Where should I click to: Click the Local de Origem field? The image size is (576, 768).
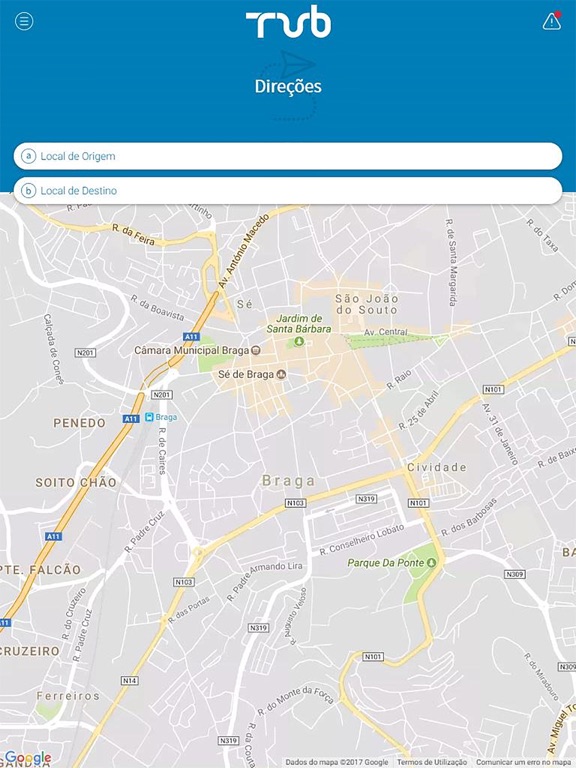(x=288, y=156)
